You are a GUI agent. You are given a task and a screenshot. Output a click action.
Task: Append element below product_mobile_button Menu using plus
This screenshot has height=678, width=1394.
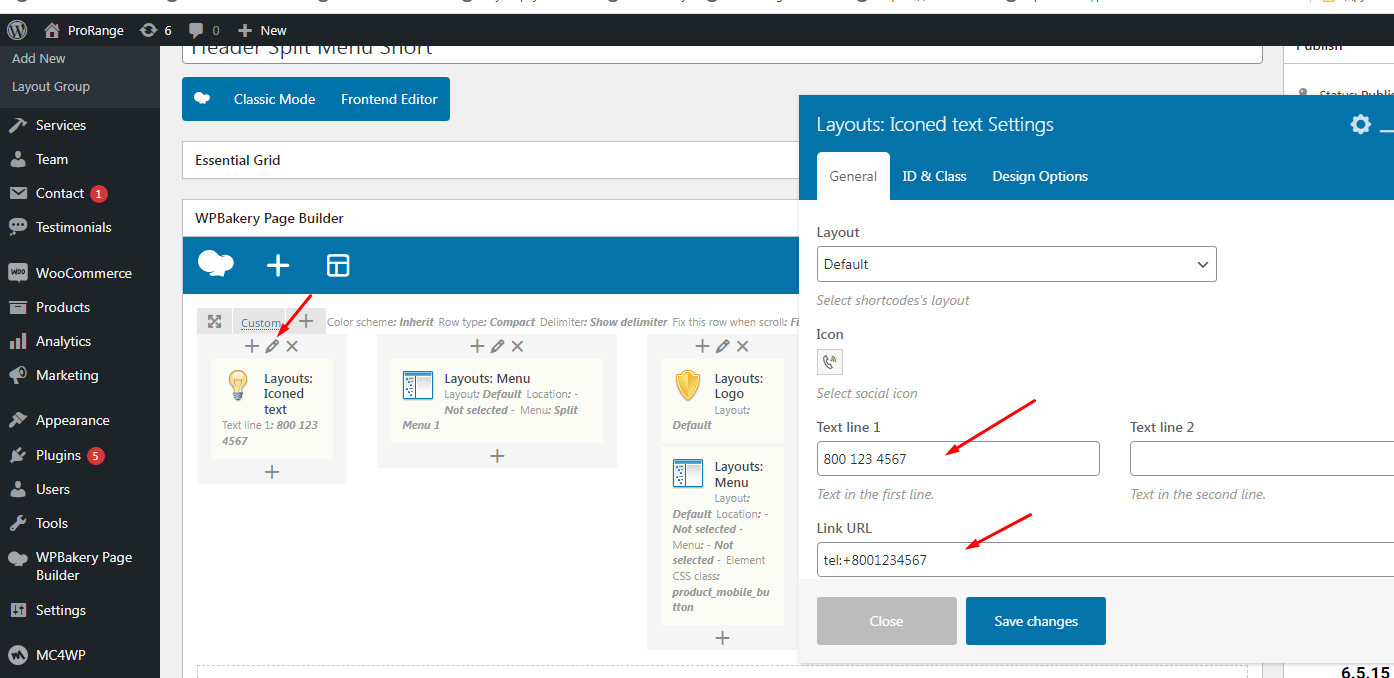pyautogui.click(x=723, y=638)
